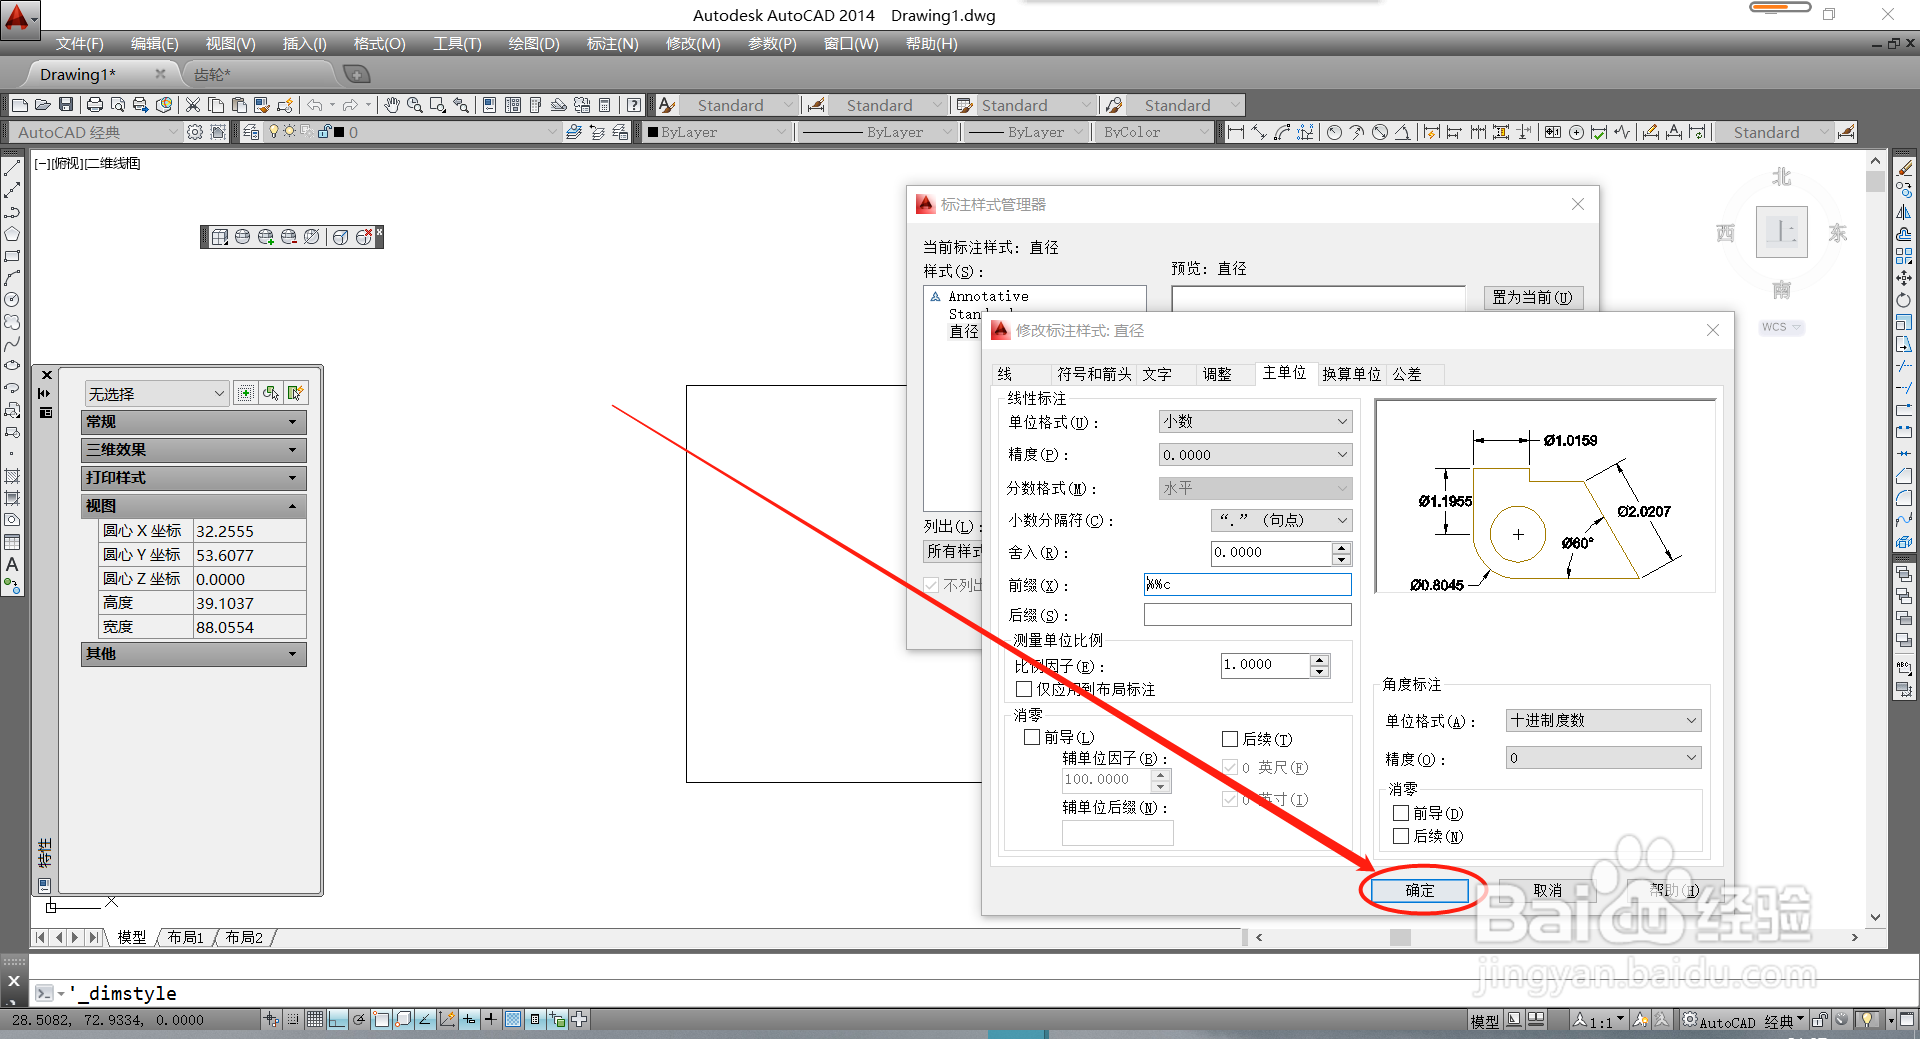Click 置为当前(U) button

point(1532,297)
